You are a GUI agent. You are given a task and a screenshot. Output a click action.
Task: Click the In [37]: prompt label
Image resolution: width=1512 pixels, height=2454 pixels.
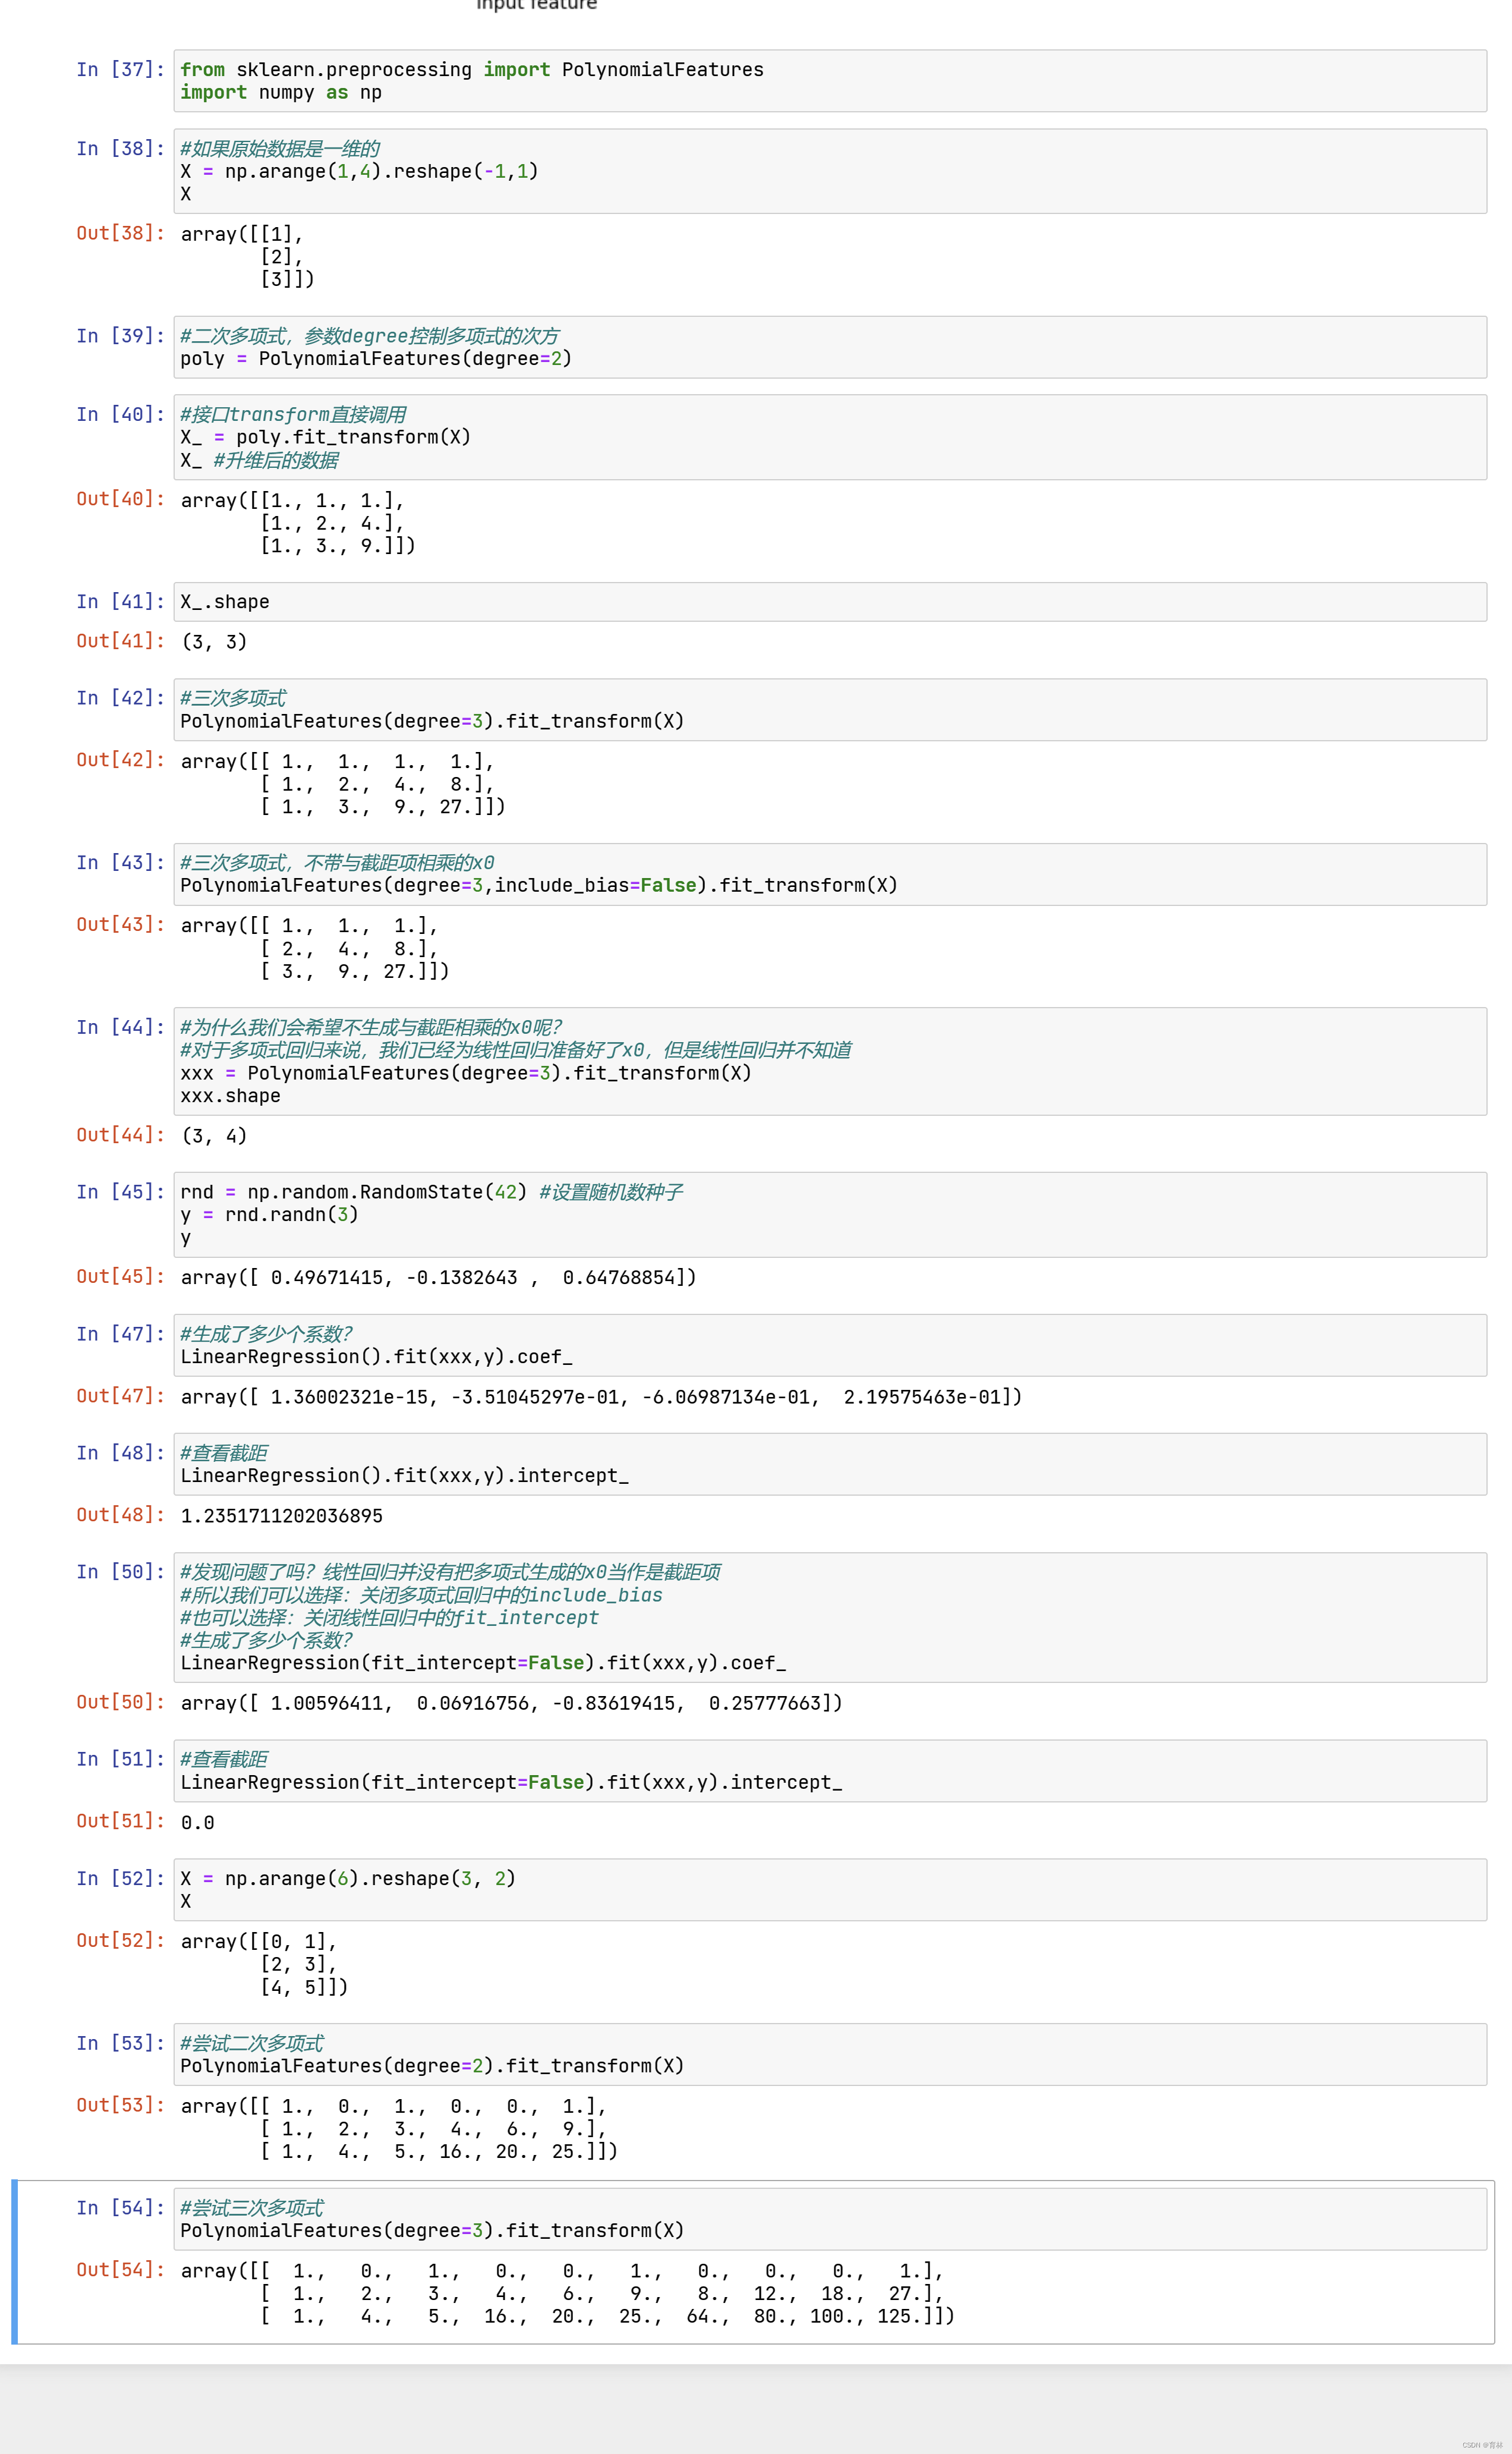(x=120, y=69)
